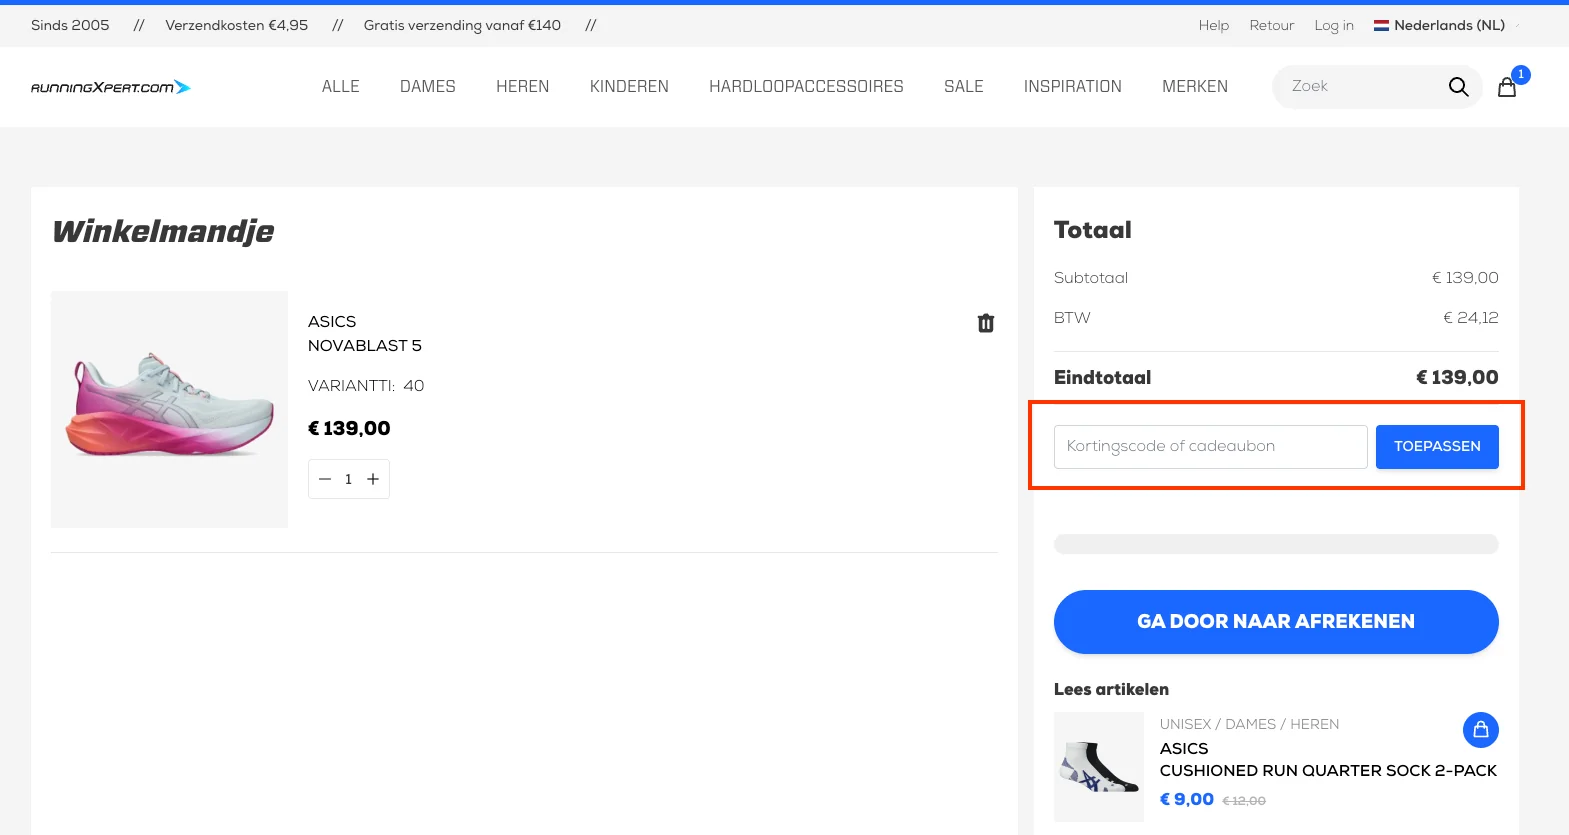The height and width of the screenshot is (835, 1569).
Task: Click the grey progress bar under coupon
Action: pyautogui.click(x=1276, y=544)
